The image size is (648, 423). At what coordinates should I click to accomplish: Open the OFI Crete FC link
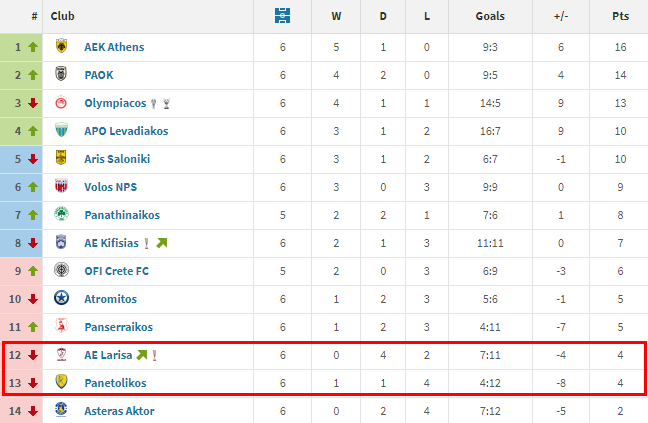pyautogui.click(x=119, y=271)
